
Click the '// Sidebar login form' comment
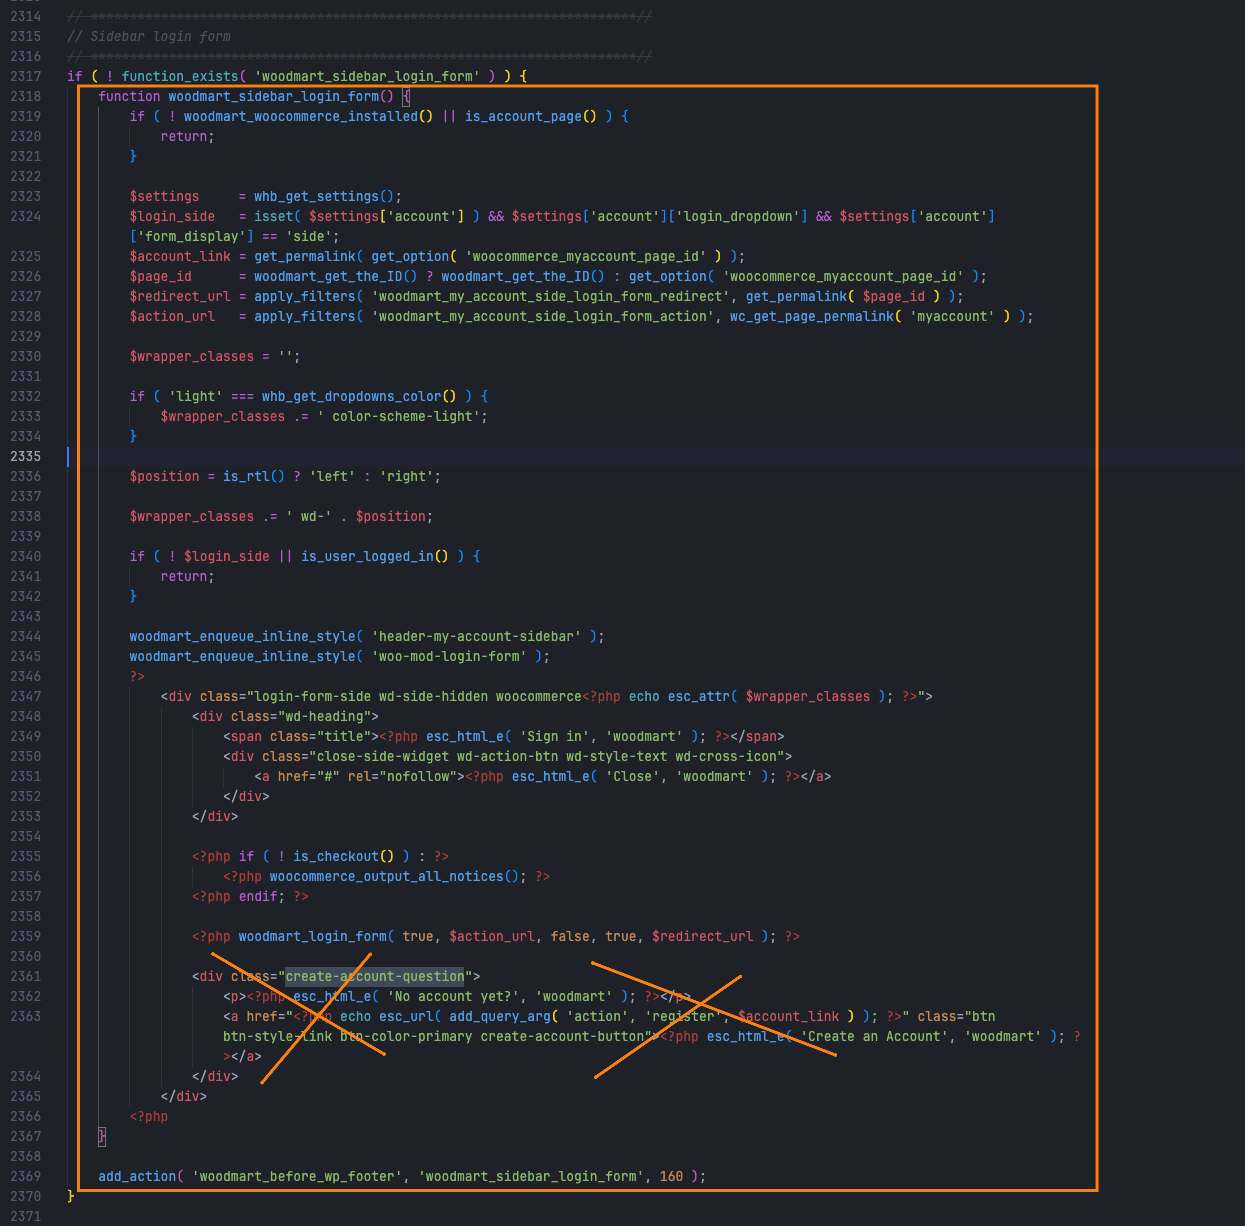tap(149, 36)
